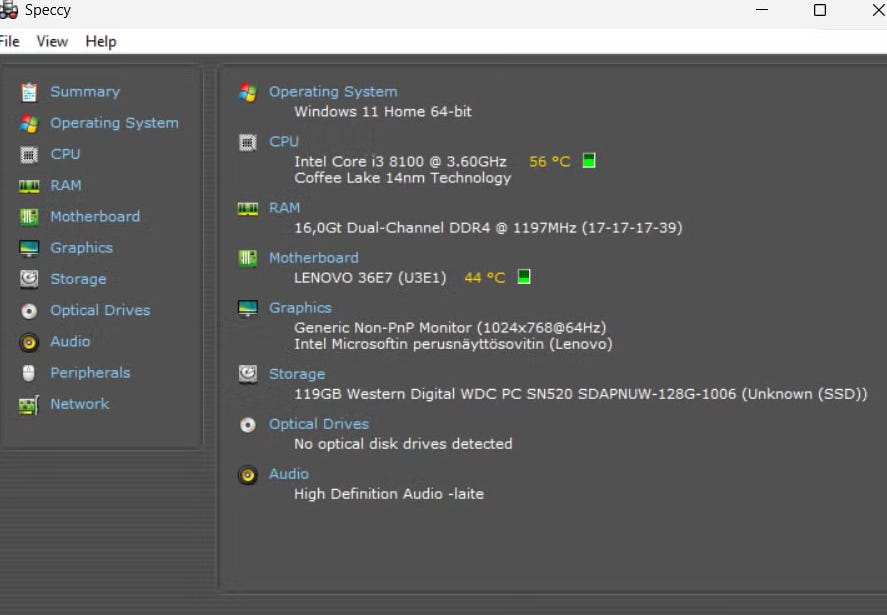
Task: Click the Motherboard icon in sidebar
Action: [x=29, y=217]
